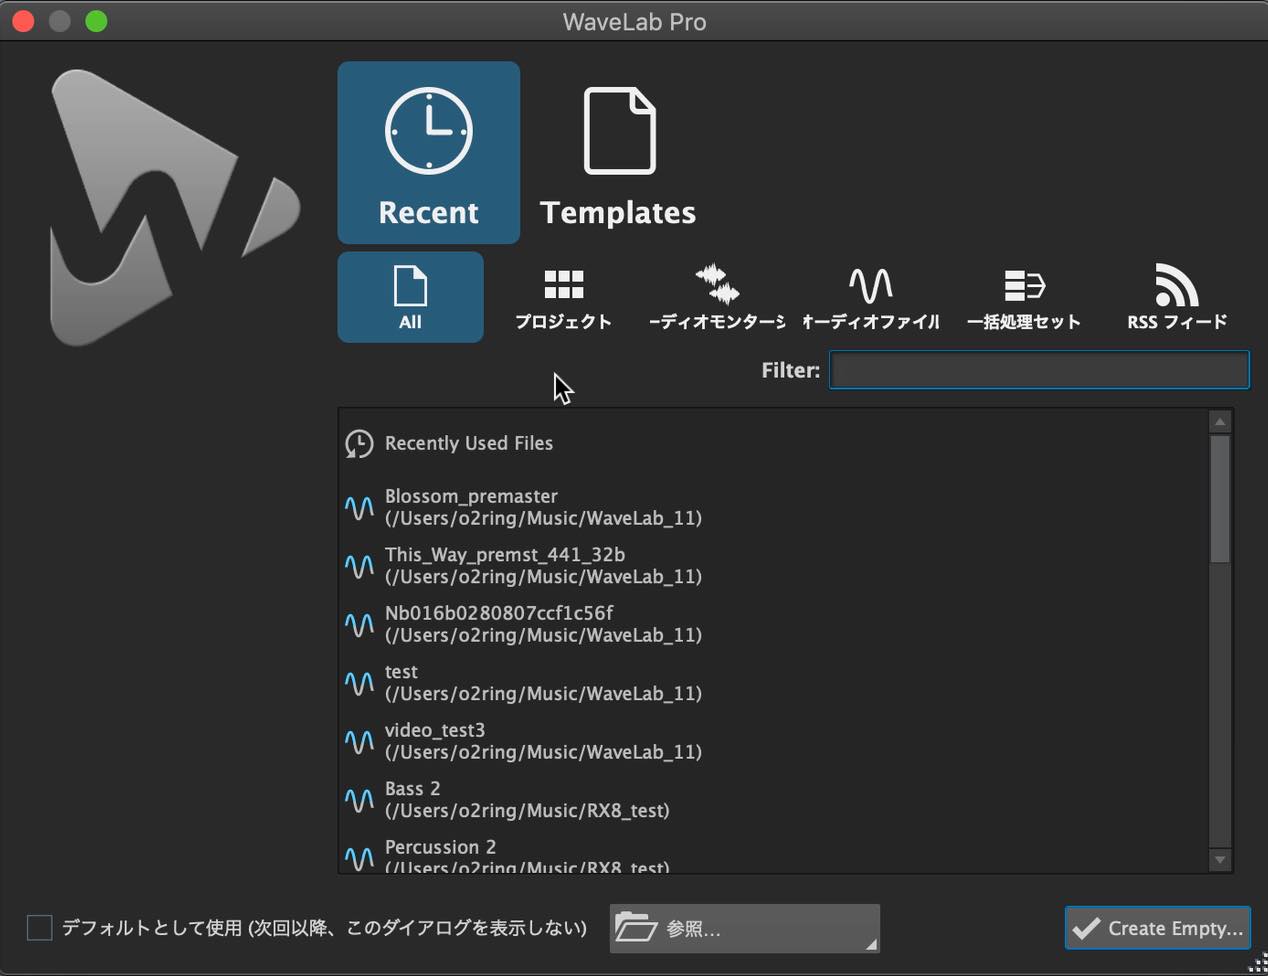This screenshot has width=1268, height=976.
Task: Select video_test3 in recent files
Action: (x=543, y=741)
